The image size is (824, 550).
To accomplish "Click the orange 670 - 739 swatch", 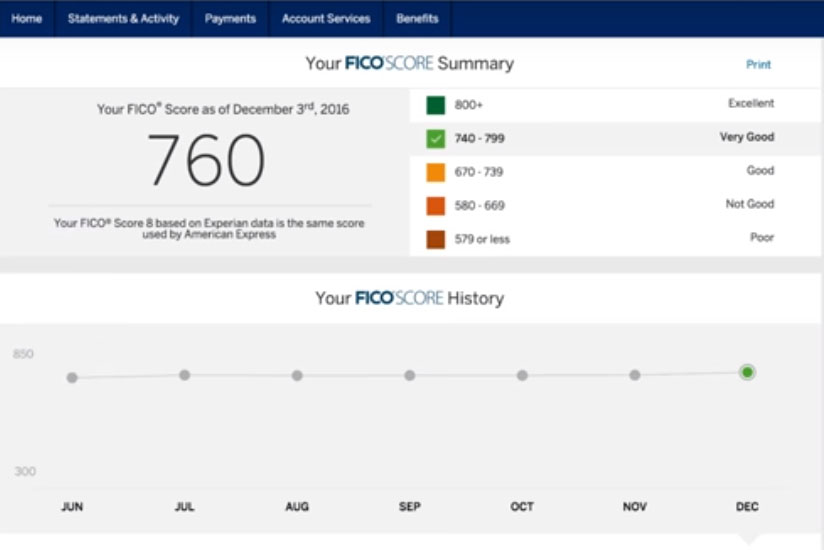I will [x=436, y=172].
